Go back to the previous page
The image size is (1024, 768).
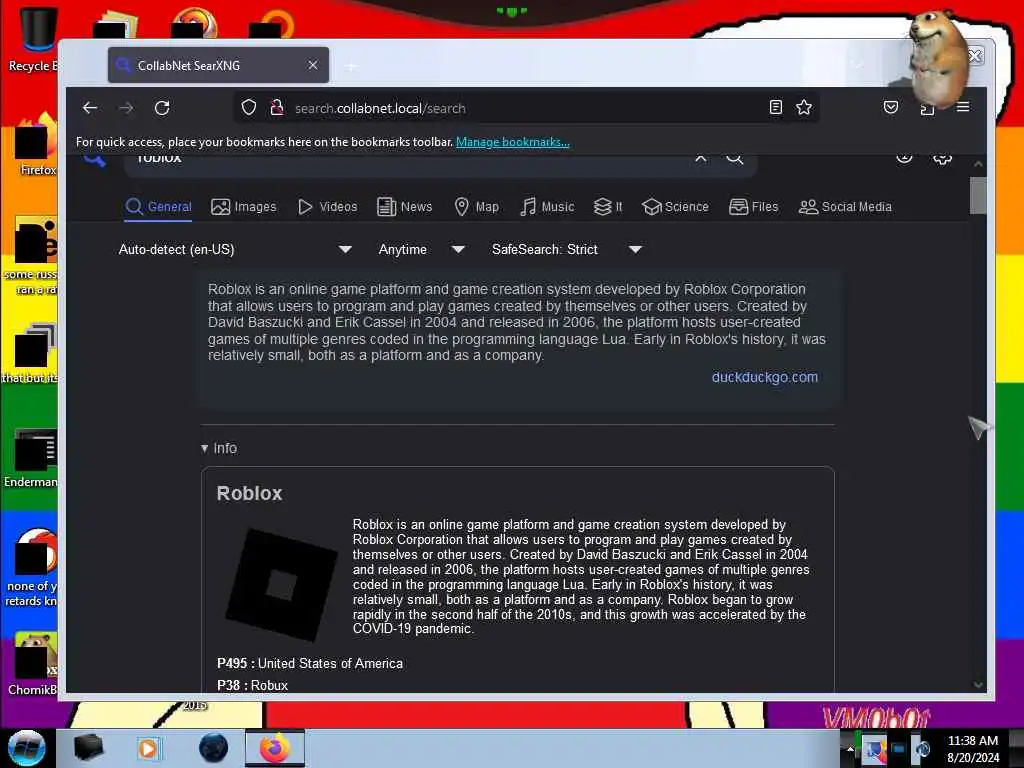pyautogui.click(x=90, y=108)
